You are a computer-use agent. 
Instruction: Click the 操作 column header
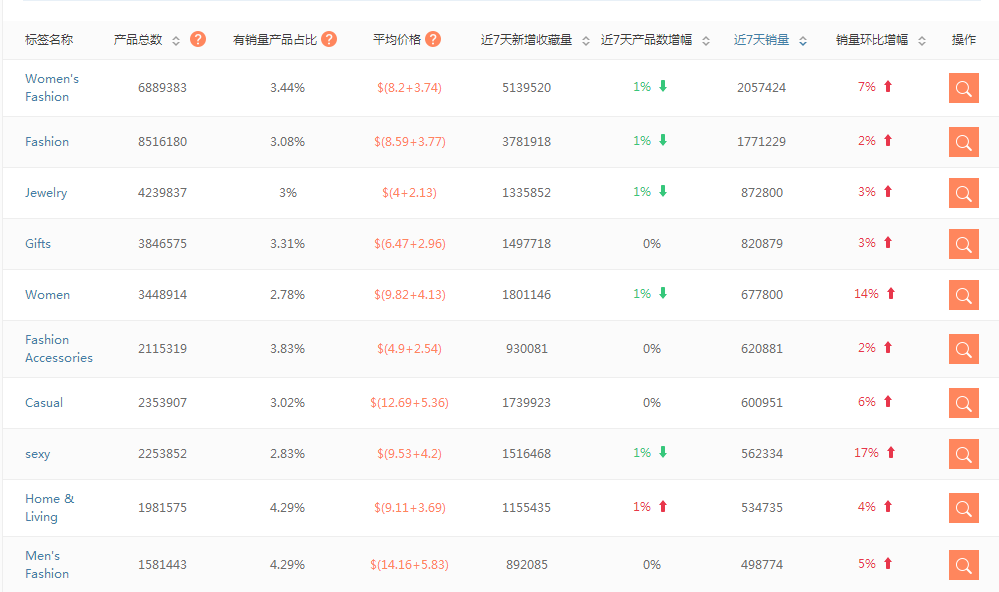click(963, 40)
